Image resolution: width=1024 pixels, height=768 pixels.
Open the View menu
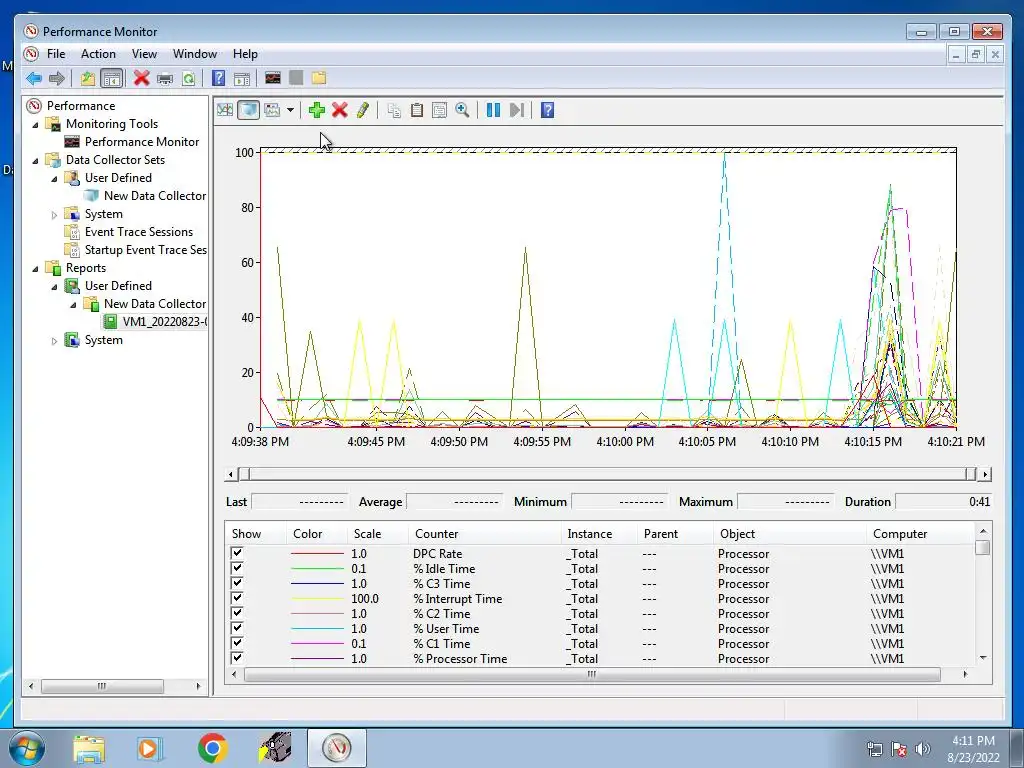pos(144,54)
